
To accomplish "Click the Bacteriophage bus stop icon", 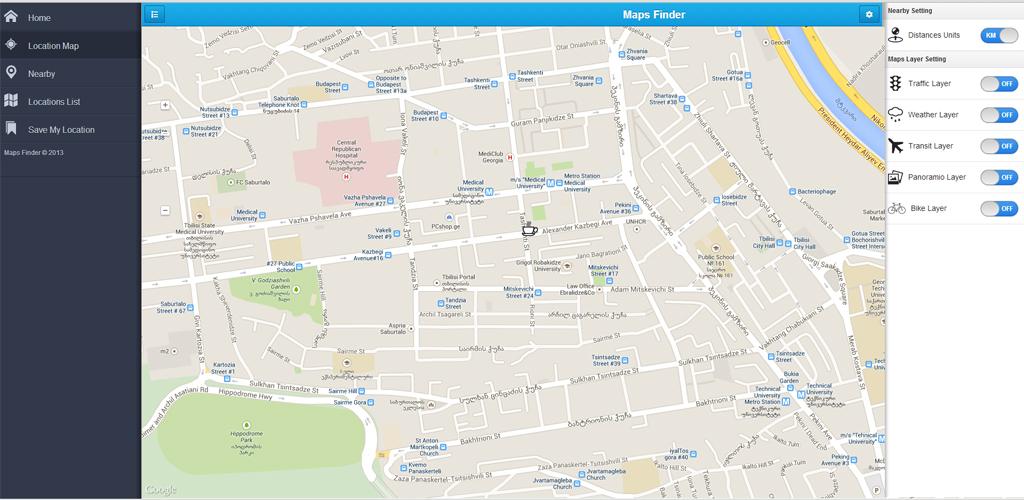I will tap(792, 191).
